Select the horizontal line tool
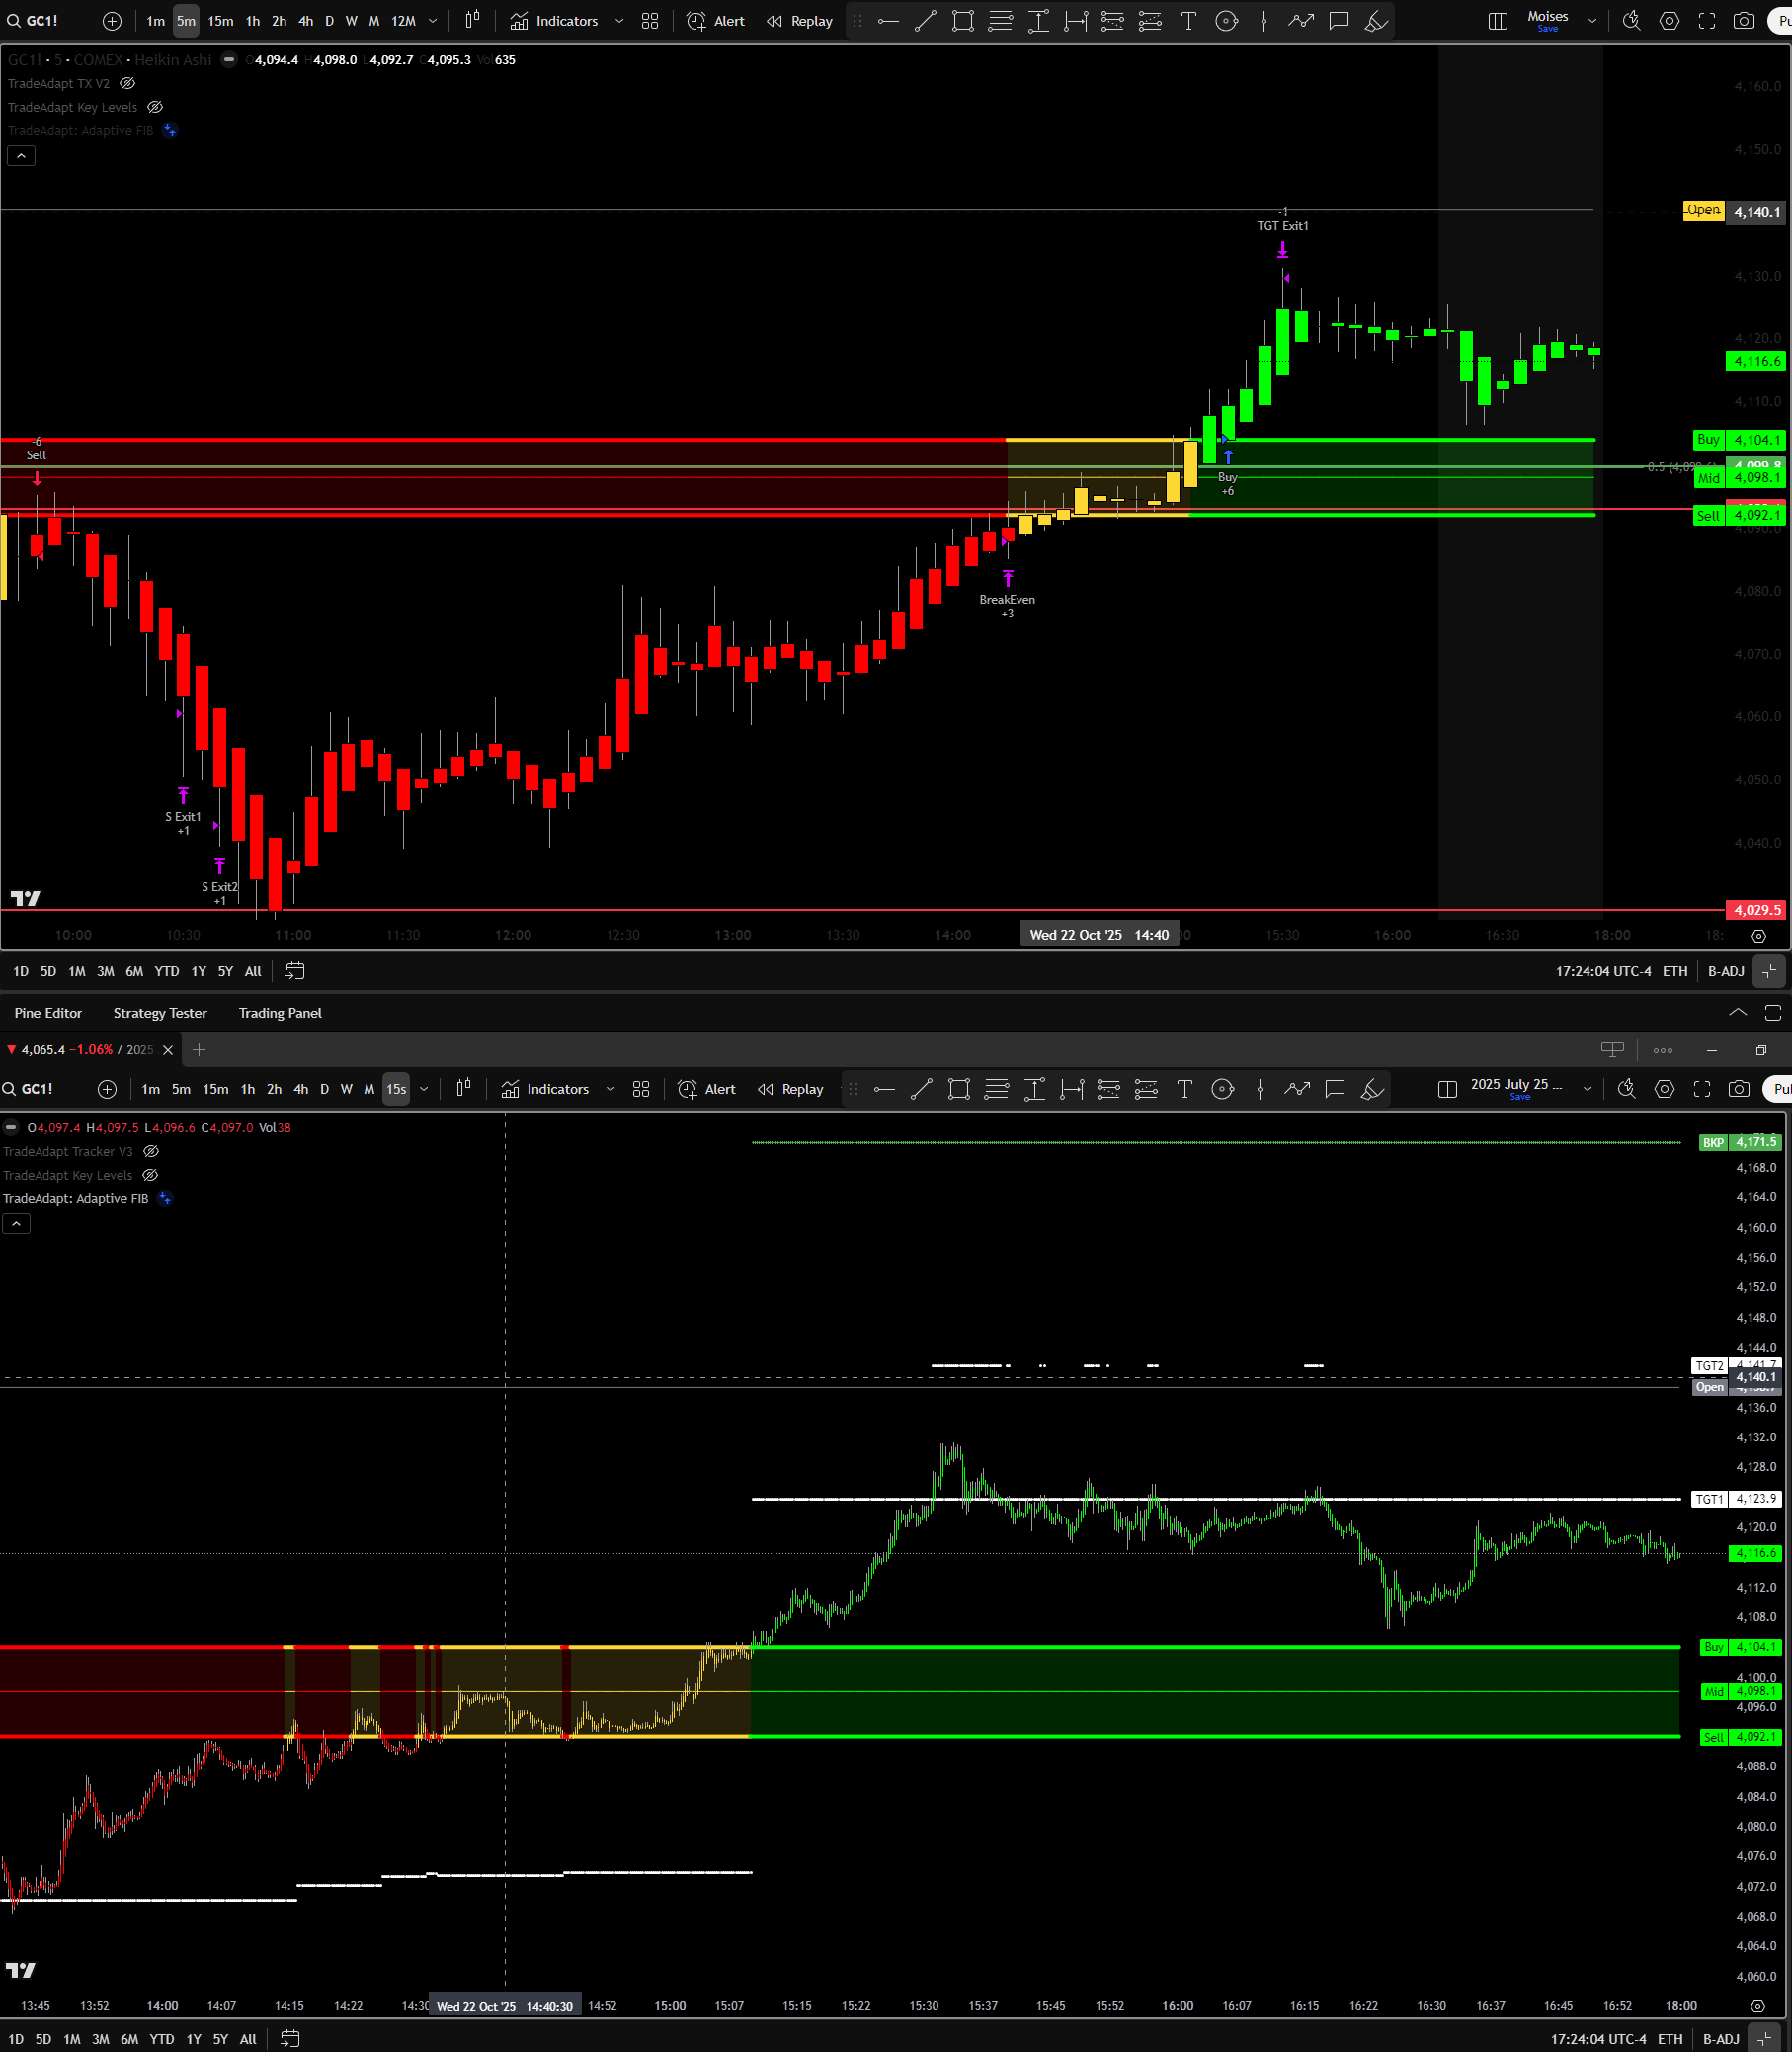Screen dimensions: 1792x2052 pyautogui.click(x=887, y=20)
